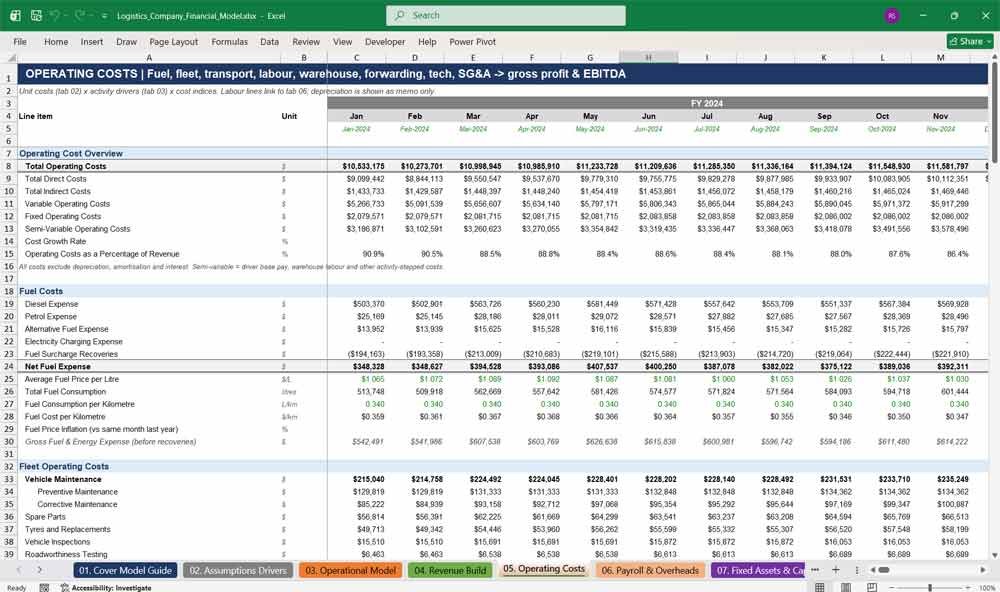The height and width of the screenshot is (592, 1000).
Task: Click the Share button
Action: (970, 41)
